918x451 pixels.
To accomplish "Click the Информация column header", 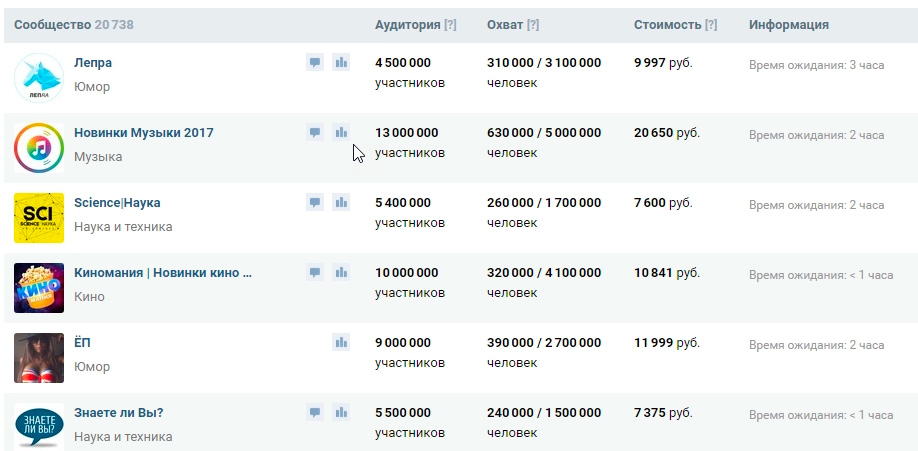I will pyautogui.click(x=789, y=25).
